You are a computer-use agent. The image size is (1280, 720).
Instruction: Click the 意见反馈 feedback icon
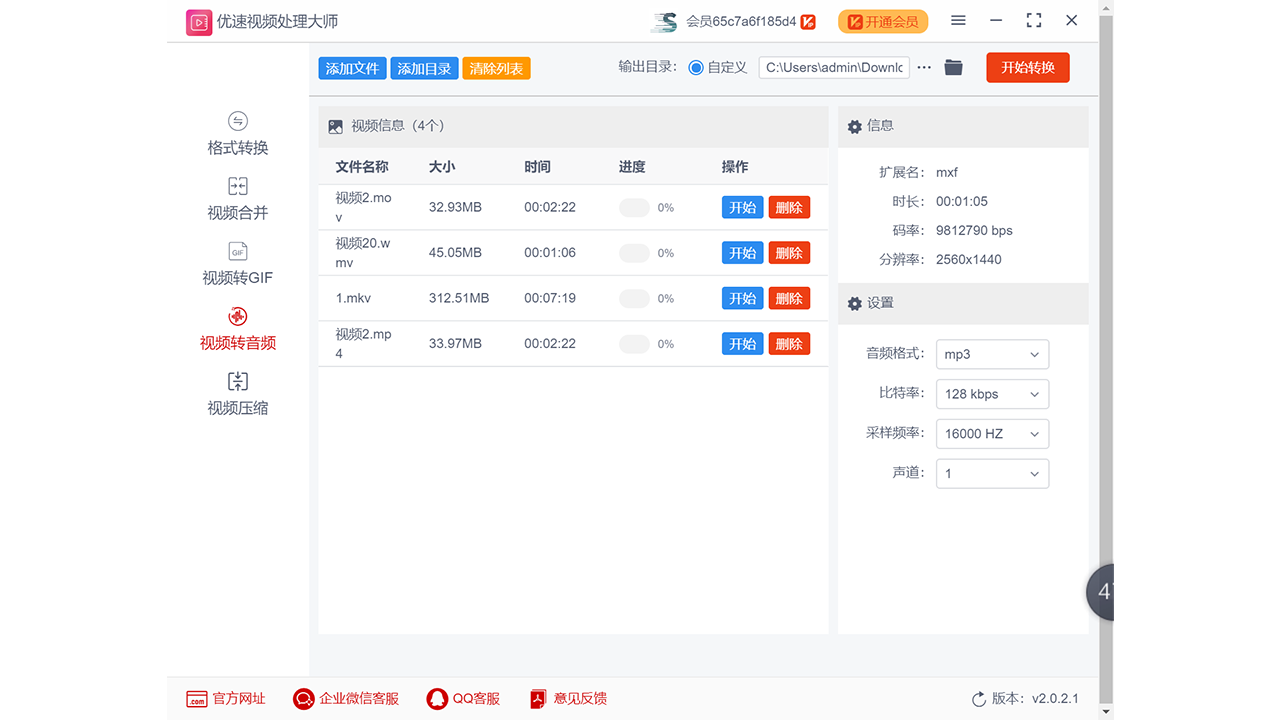(x=538, y=698)
